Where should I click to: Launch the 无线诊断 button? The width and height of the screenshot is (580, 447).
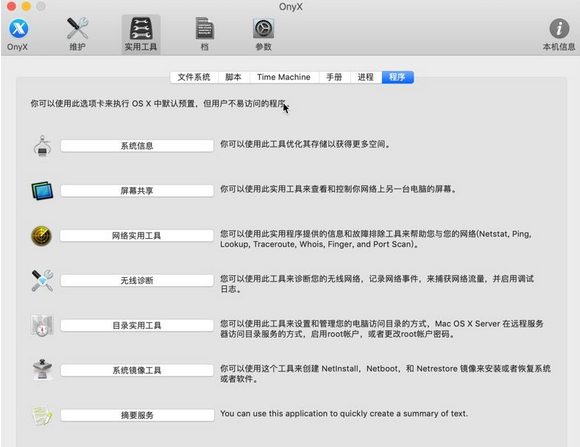point(137,280)
